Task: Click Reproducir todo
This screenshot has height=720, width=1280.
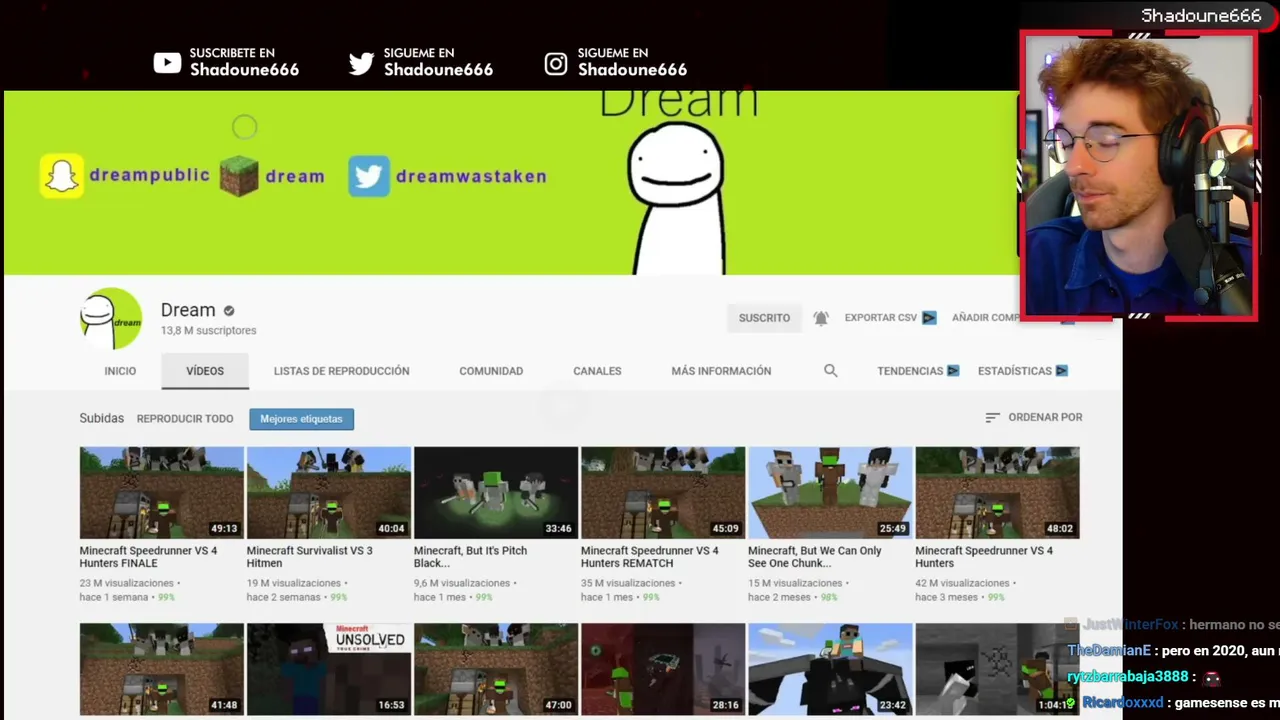Action: point(185,419)
